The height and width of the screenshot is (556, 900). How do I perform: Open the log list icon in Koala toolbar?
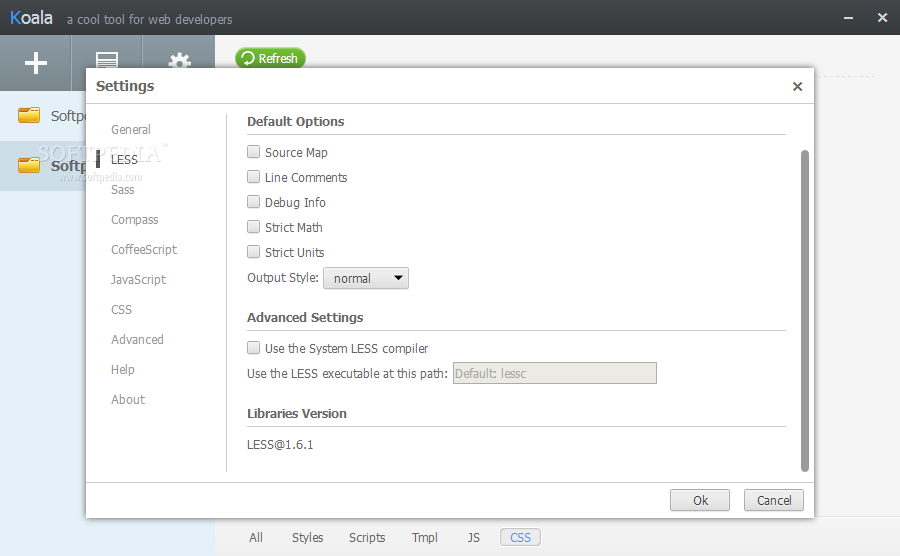point(107,60)
